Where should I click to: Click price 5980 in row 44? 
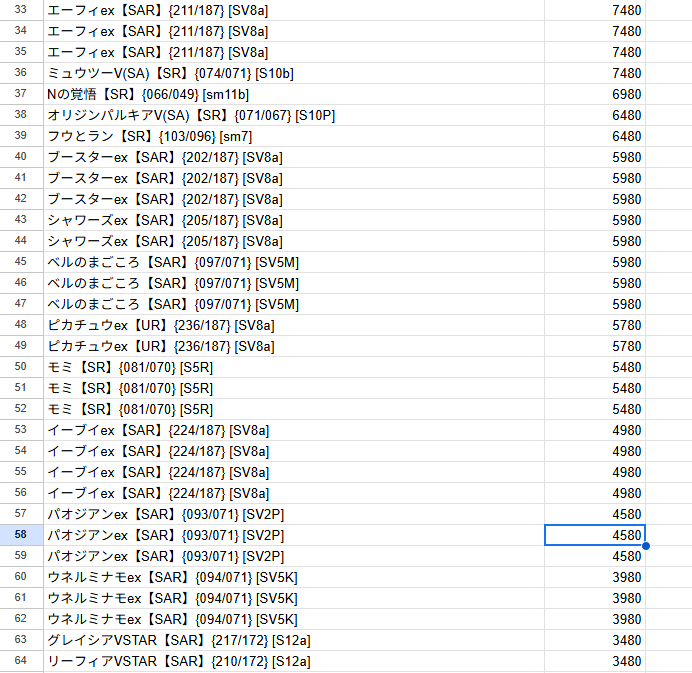coord(595,241)
